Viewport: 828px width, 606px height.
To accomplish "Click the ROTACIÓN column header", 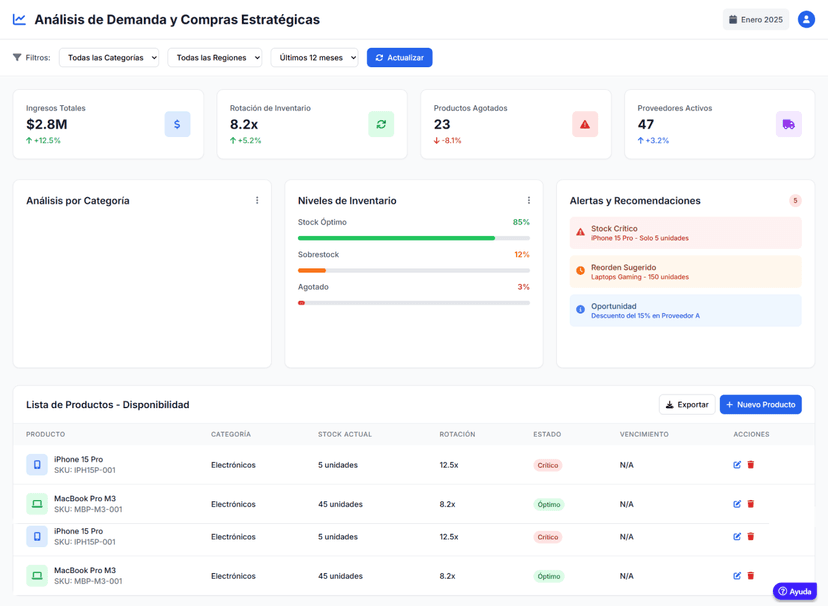I will (x=457, y=434).
